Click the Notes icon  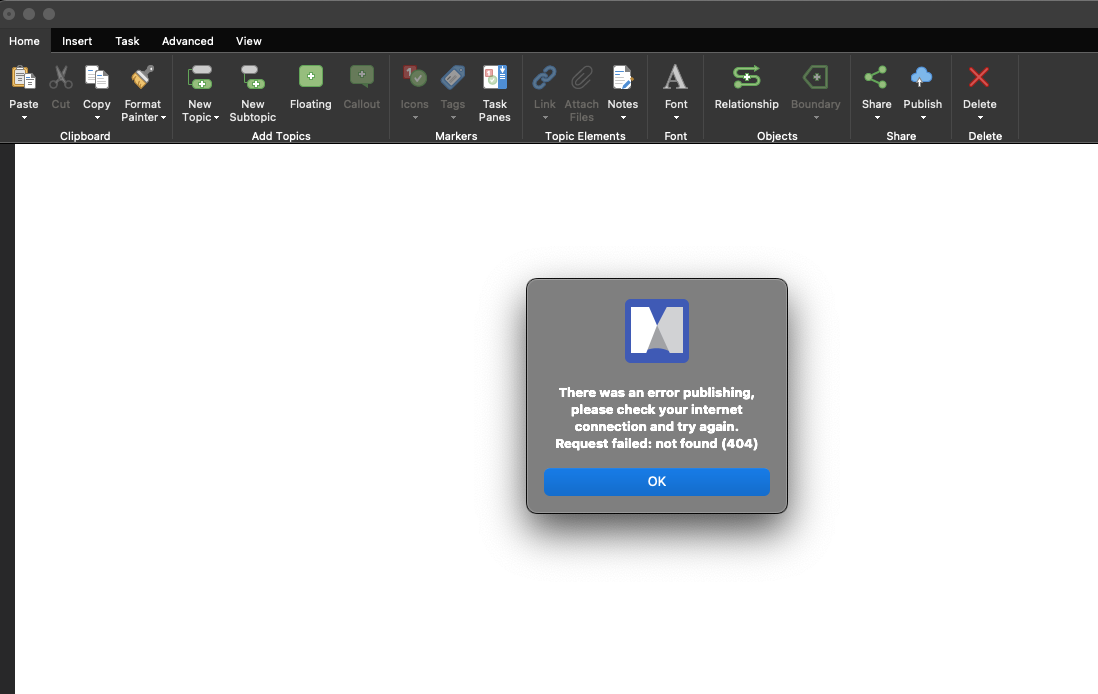622,78
